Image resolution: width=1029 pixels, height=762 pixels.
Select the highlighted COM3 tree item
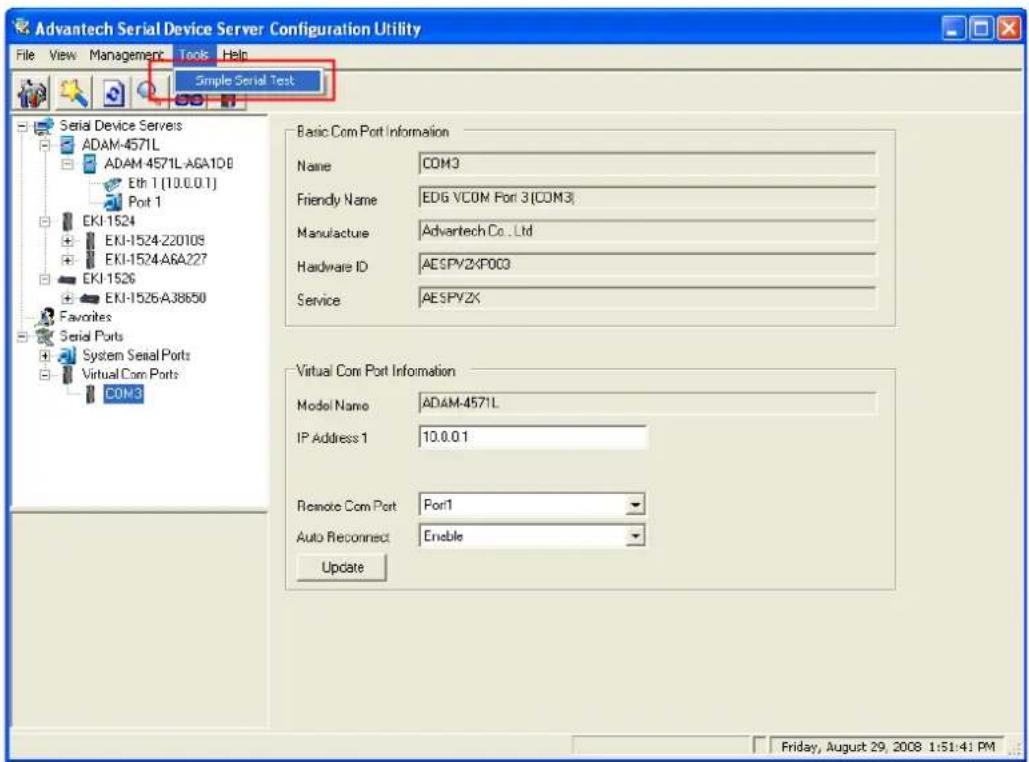[123, 394]
